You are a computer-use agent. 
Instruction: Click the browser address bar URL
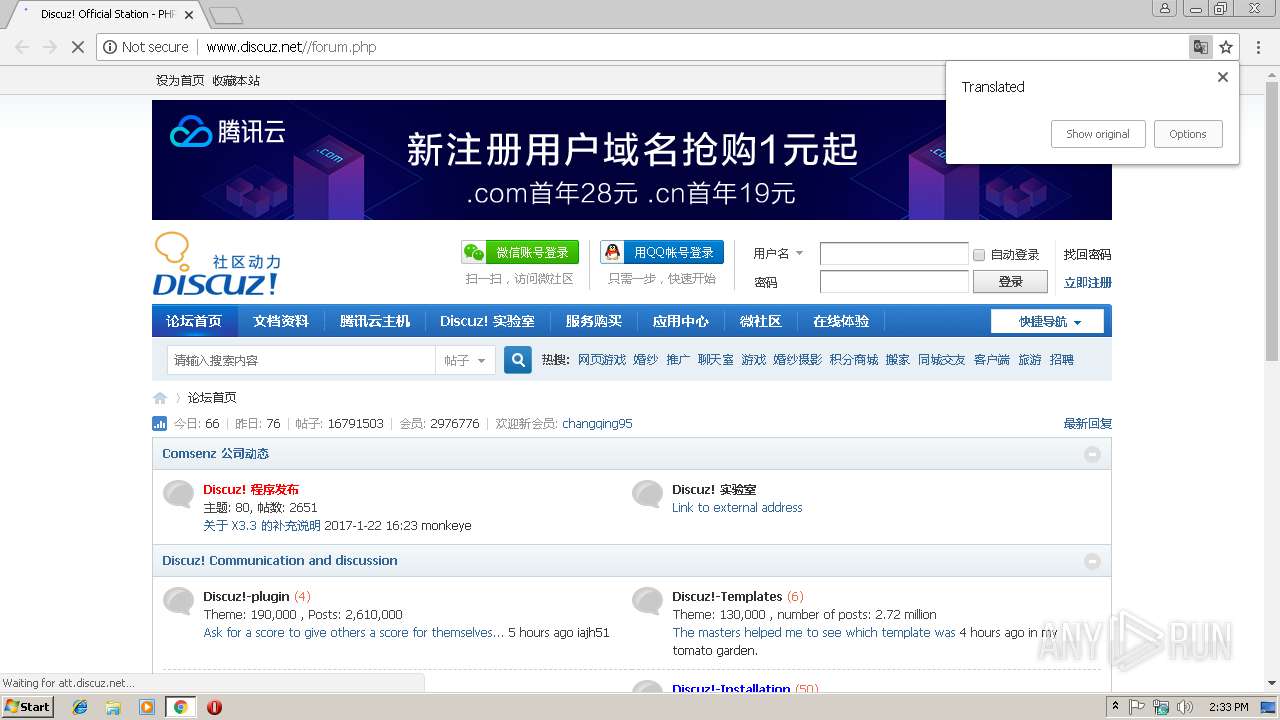[x=291, y=47]
